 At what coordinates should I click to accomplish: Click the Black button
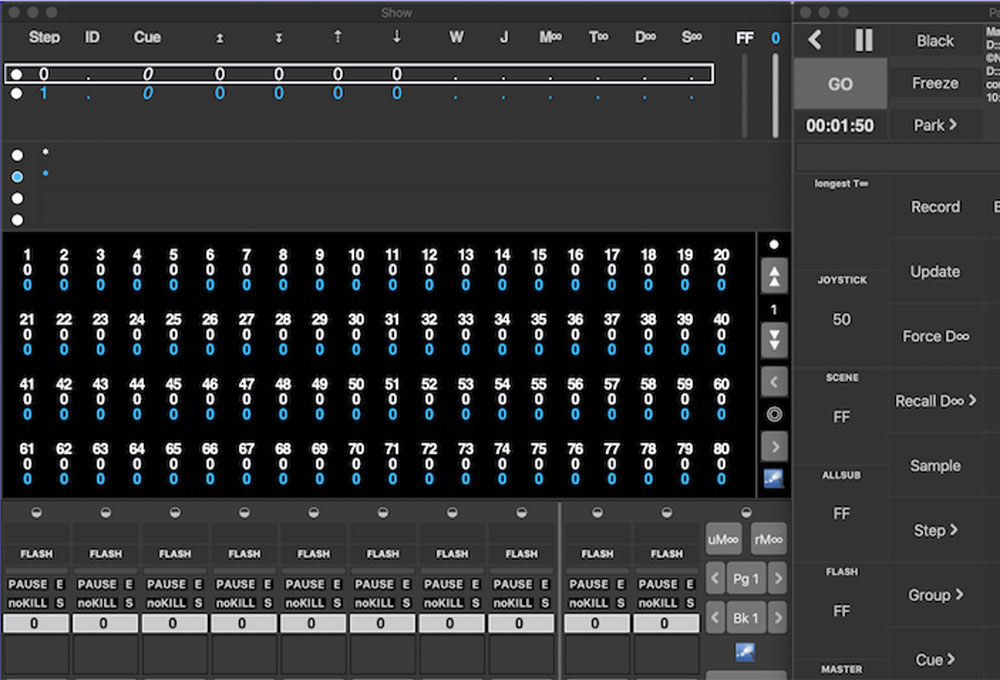(935, 41)
